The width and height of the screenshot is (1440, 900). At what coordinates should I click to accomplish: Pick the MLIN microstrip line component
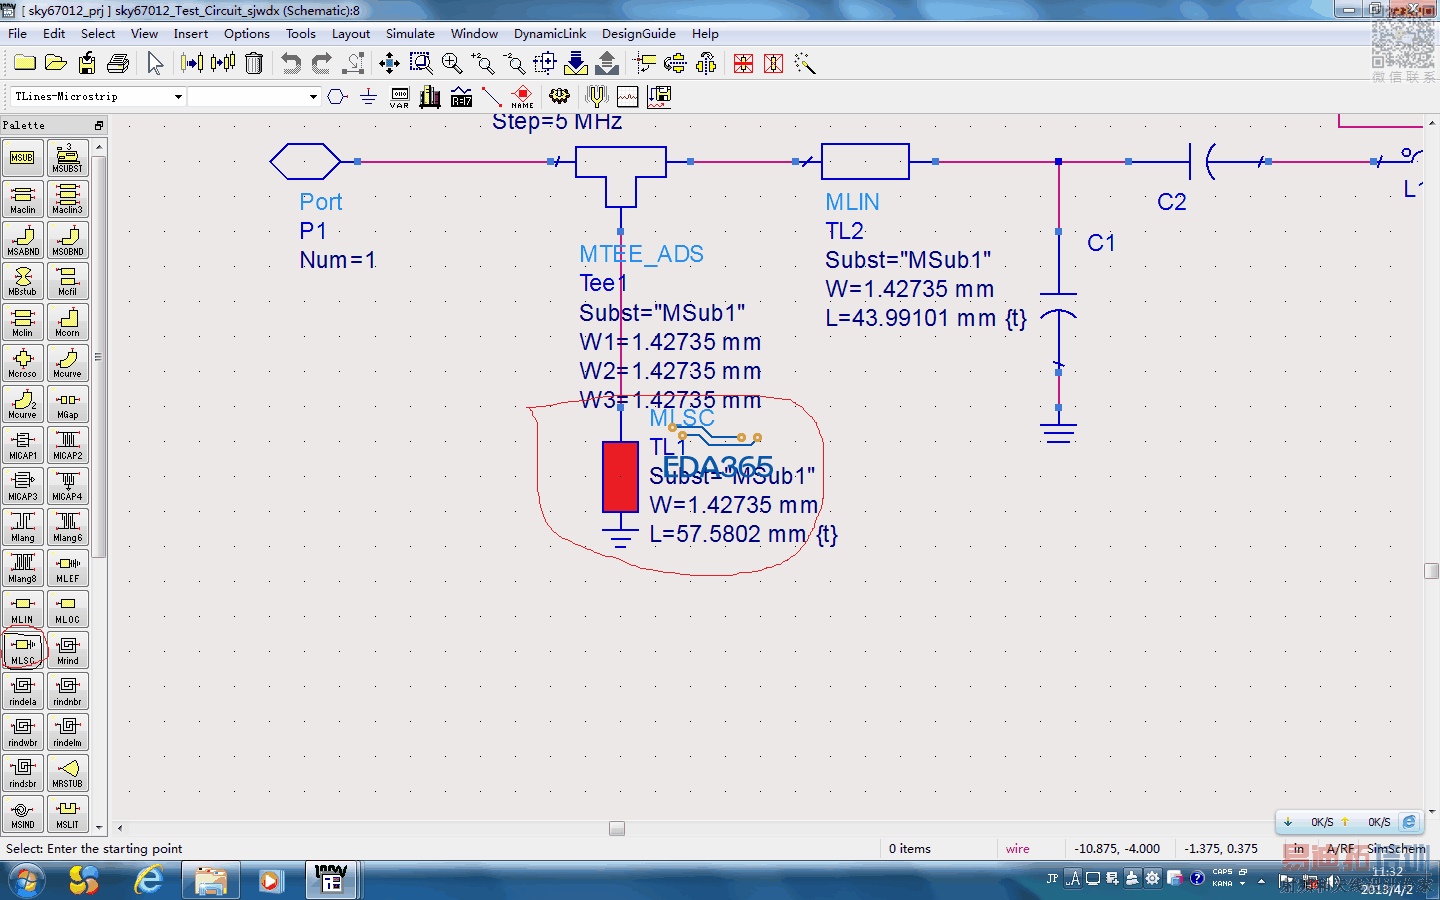pyautogui.click(x=23, y=609)
